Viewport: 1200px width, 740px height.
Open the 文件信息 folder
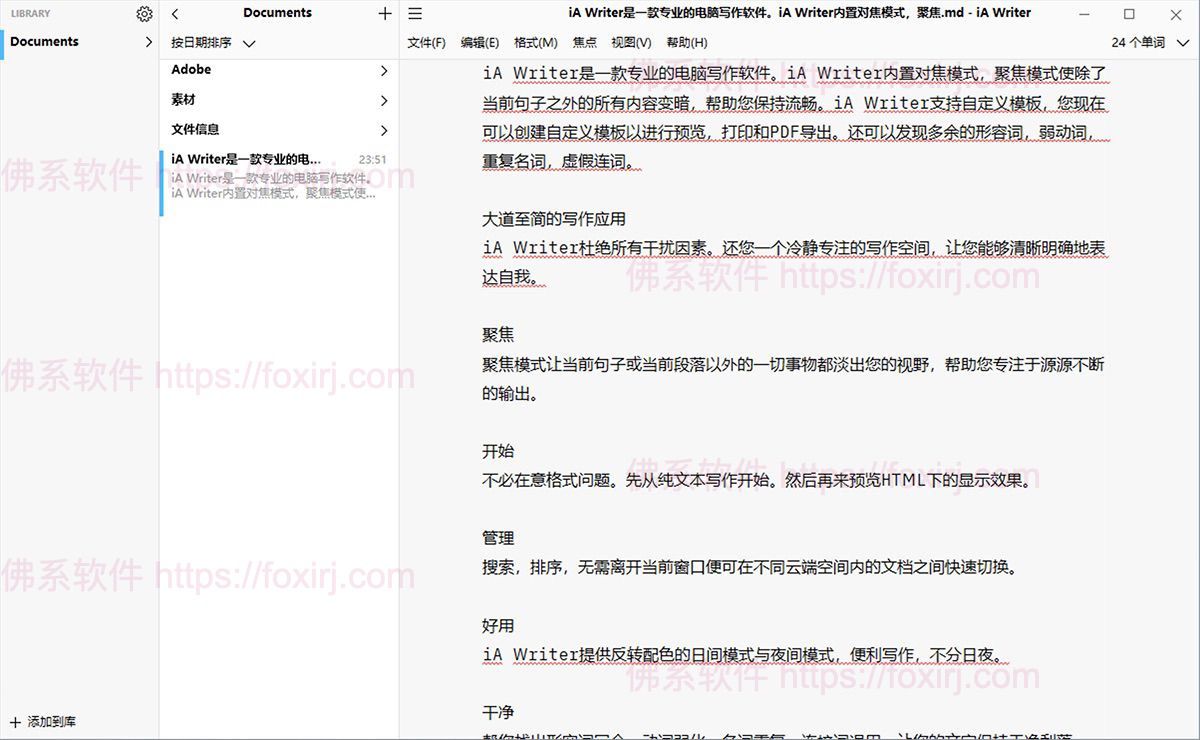[195, 130]
